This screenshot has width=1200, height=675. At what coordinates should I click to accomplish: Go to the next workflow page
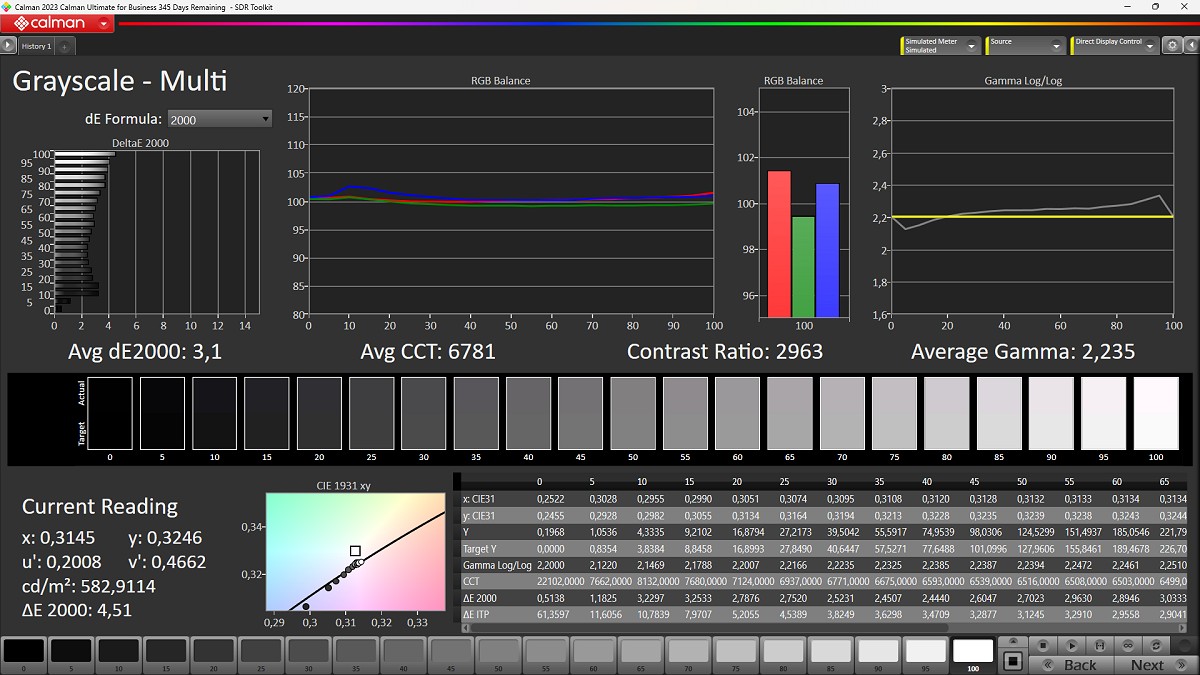point(1148,664)
